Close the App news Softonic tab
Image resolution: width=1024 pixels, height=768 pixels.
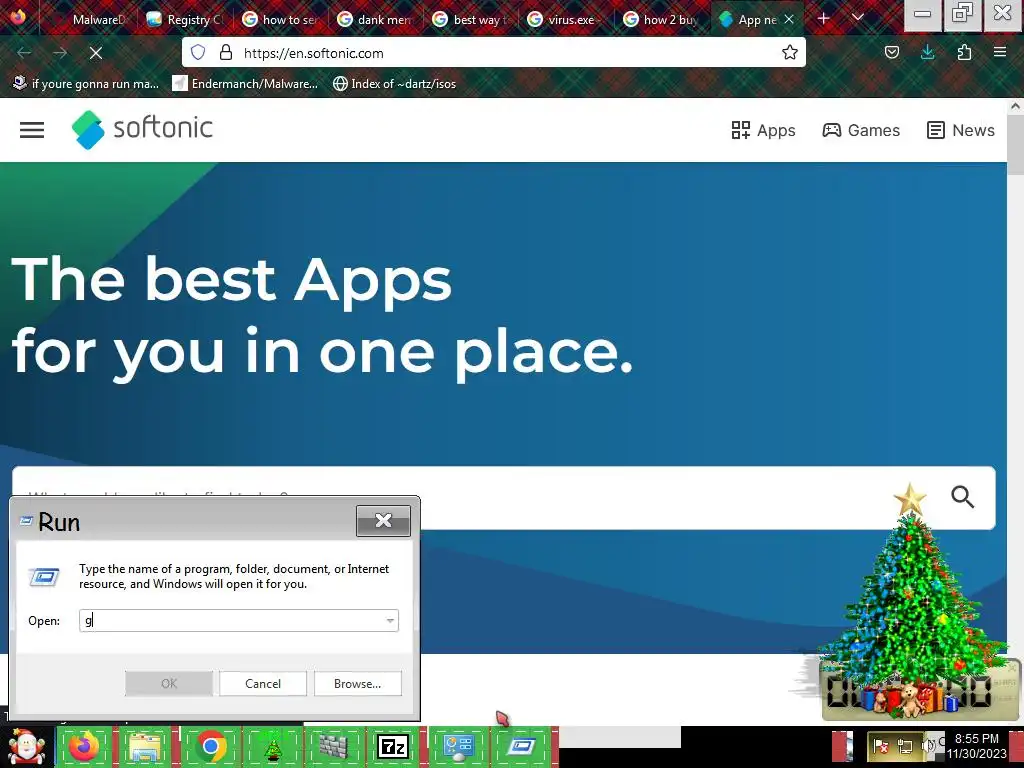click(789, 19)
